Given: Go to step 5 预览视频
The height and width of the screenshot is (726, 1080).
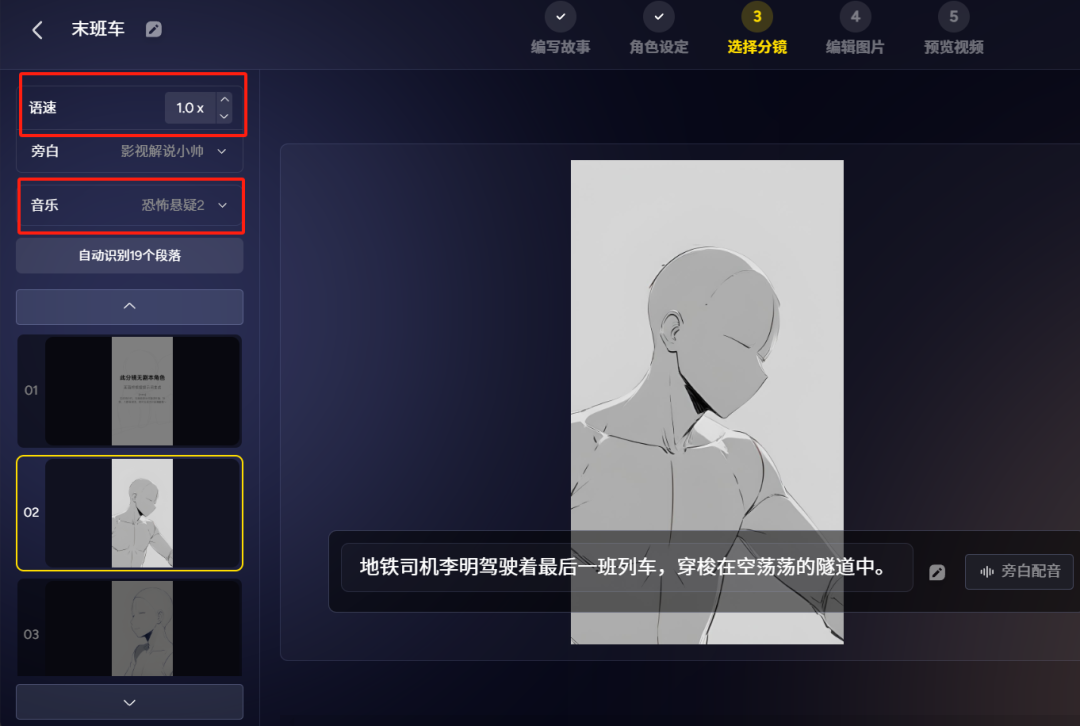Looking at the screenshot, I should 953,30.
